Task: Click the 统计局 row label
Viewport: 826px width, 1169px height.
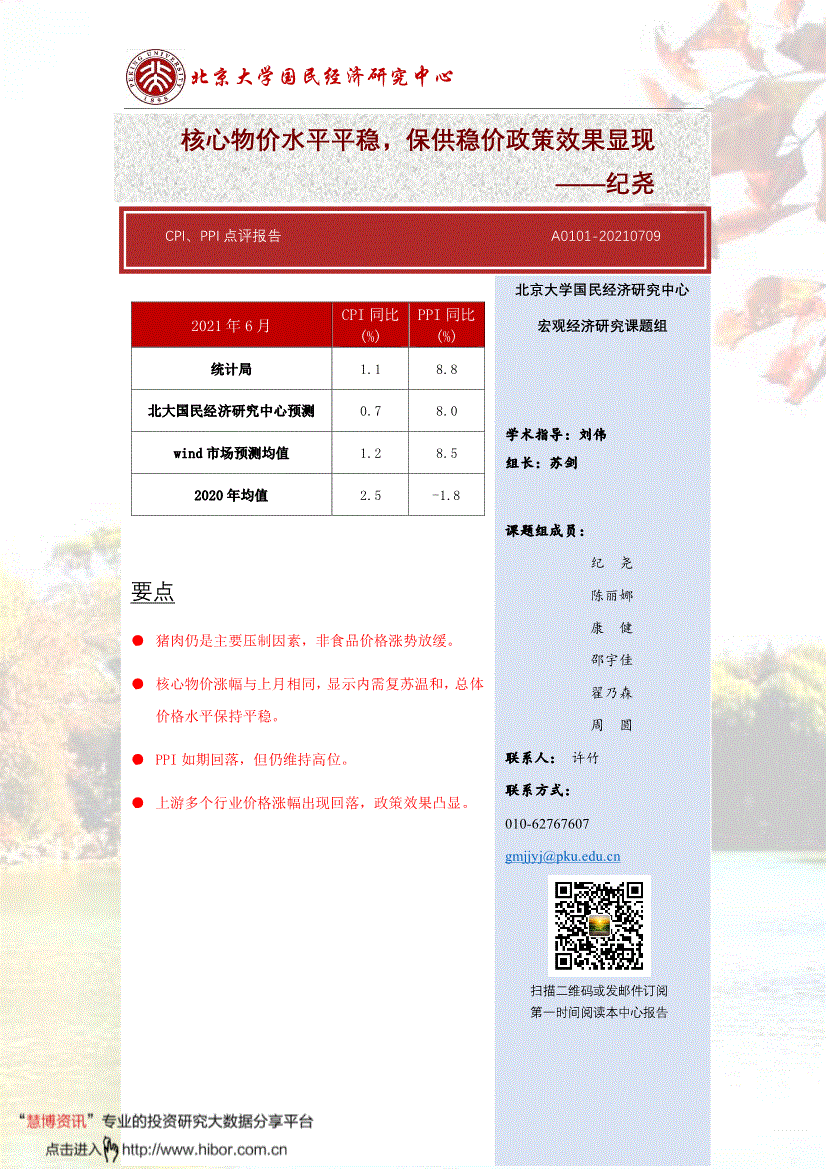Action: (231, 369)
